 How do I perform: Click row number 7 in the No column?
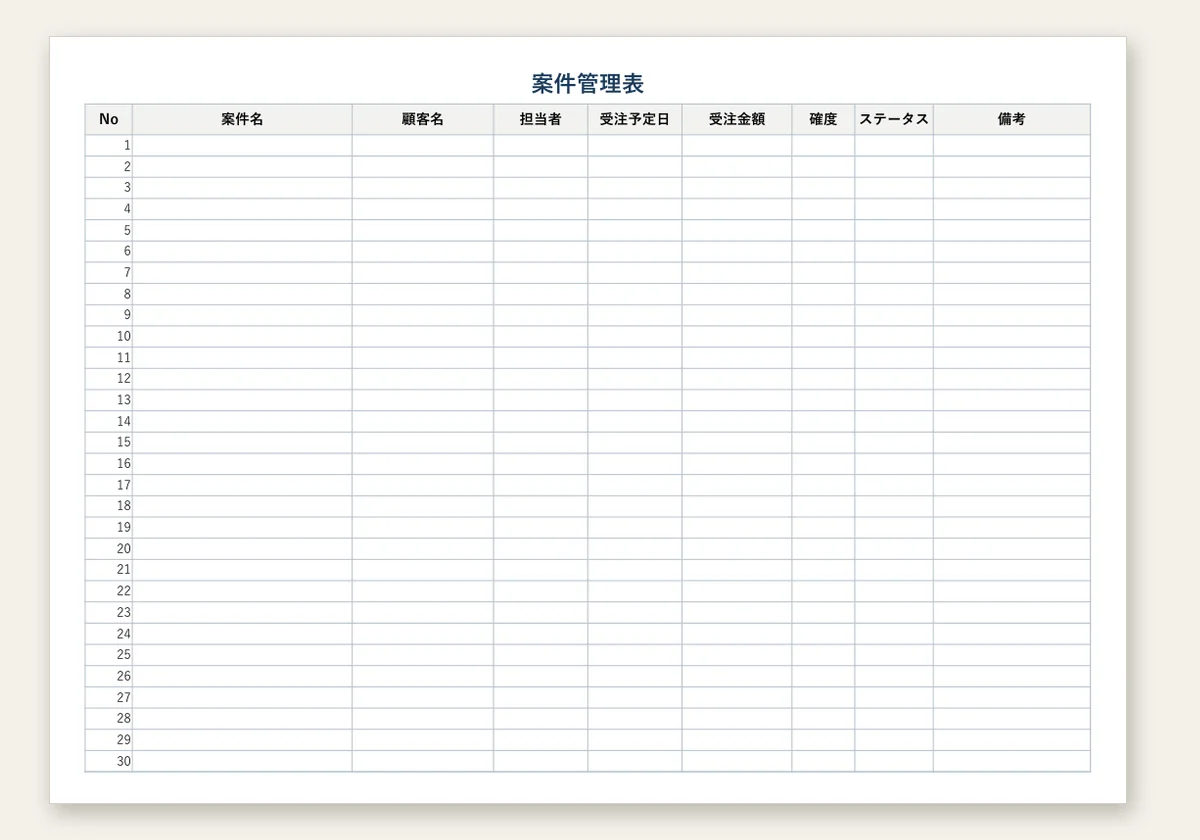109,273
